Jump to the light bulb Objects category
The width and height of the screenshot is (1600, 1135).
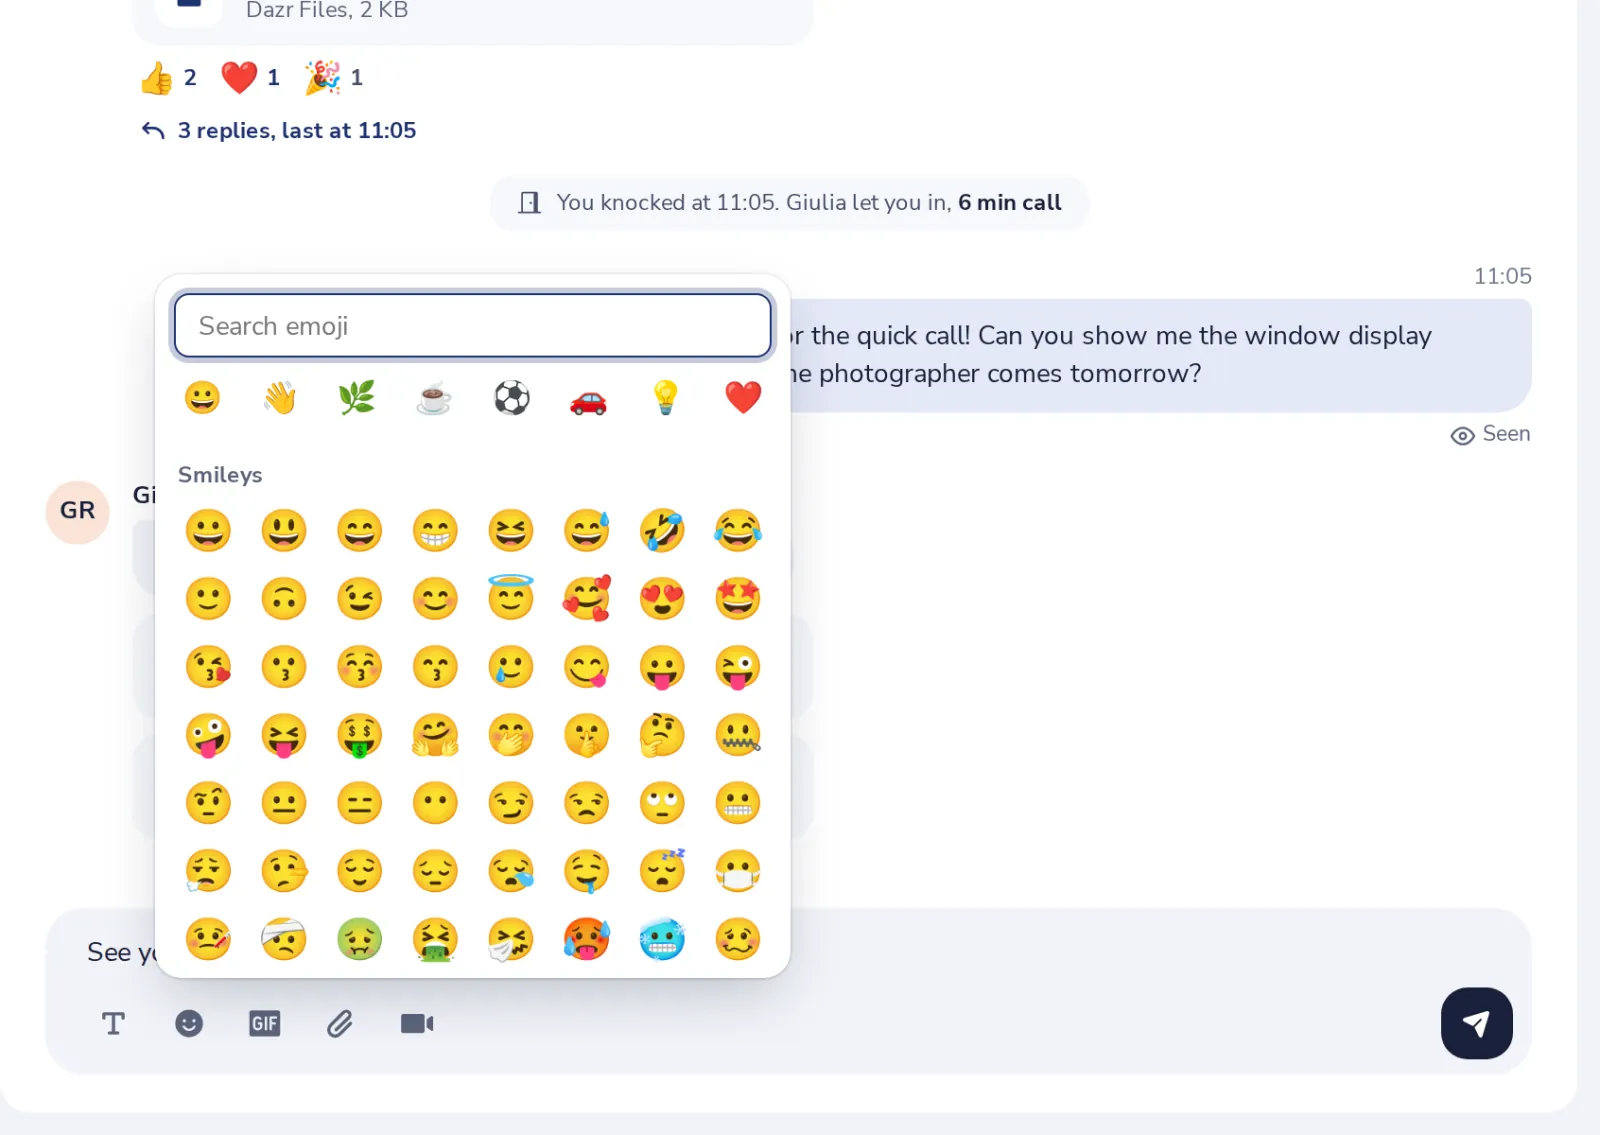666,398
